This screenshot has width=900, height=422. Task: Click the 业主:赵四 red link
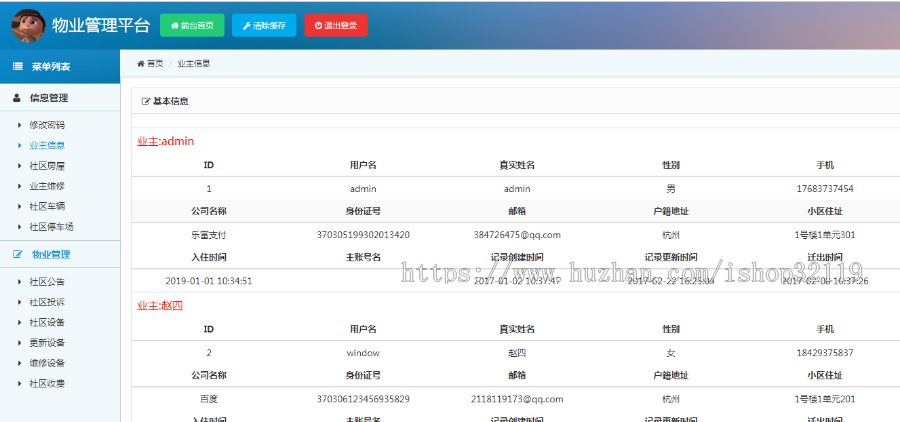160,304
